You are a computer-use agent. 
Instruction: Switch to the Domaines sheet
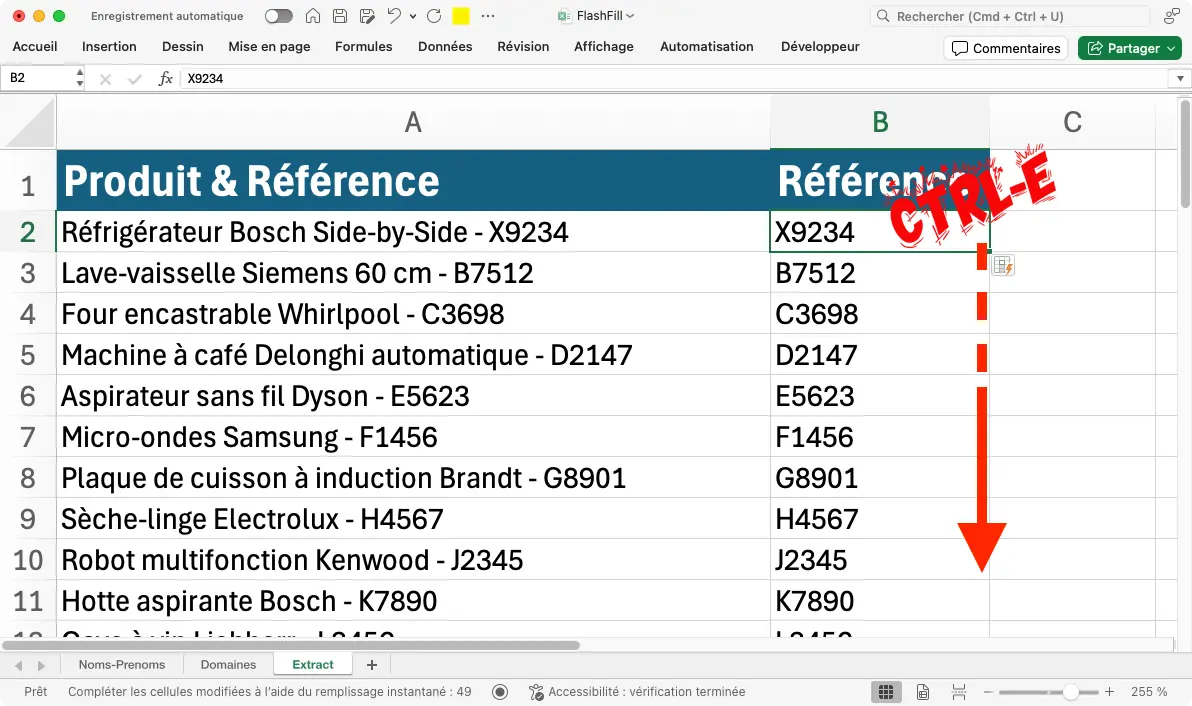228,665
